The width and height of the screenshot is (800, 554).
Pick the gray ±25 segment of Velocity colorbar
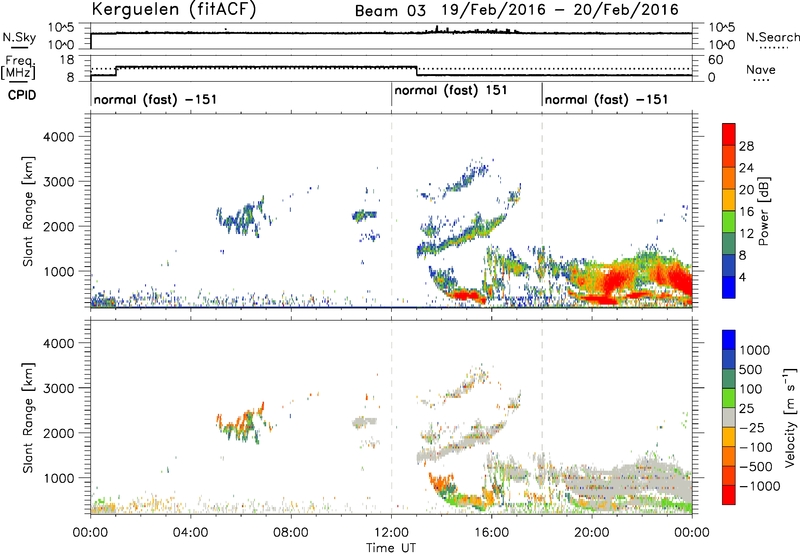pyautogui.click(x=729, y=418)
